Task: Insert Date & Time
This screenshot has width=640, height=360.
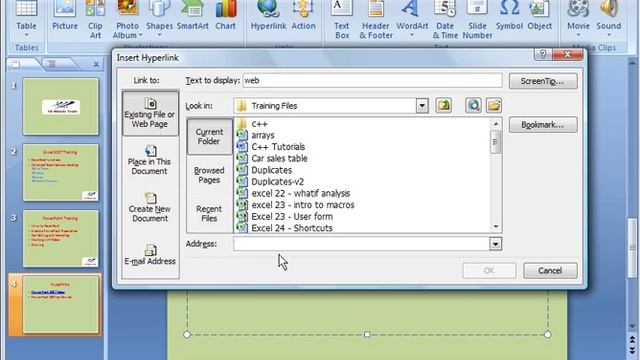Action: click(445, 20)
